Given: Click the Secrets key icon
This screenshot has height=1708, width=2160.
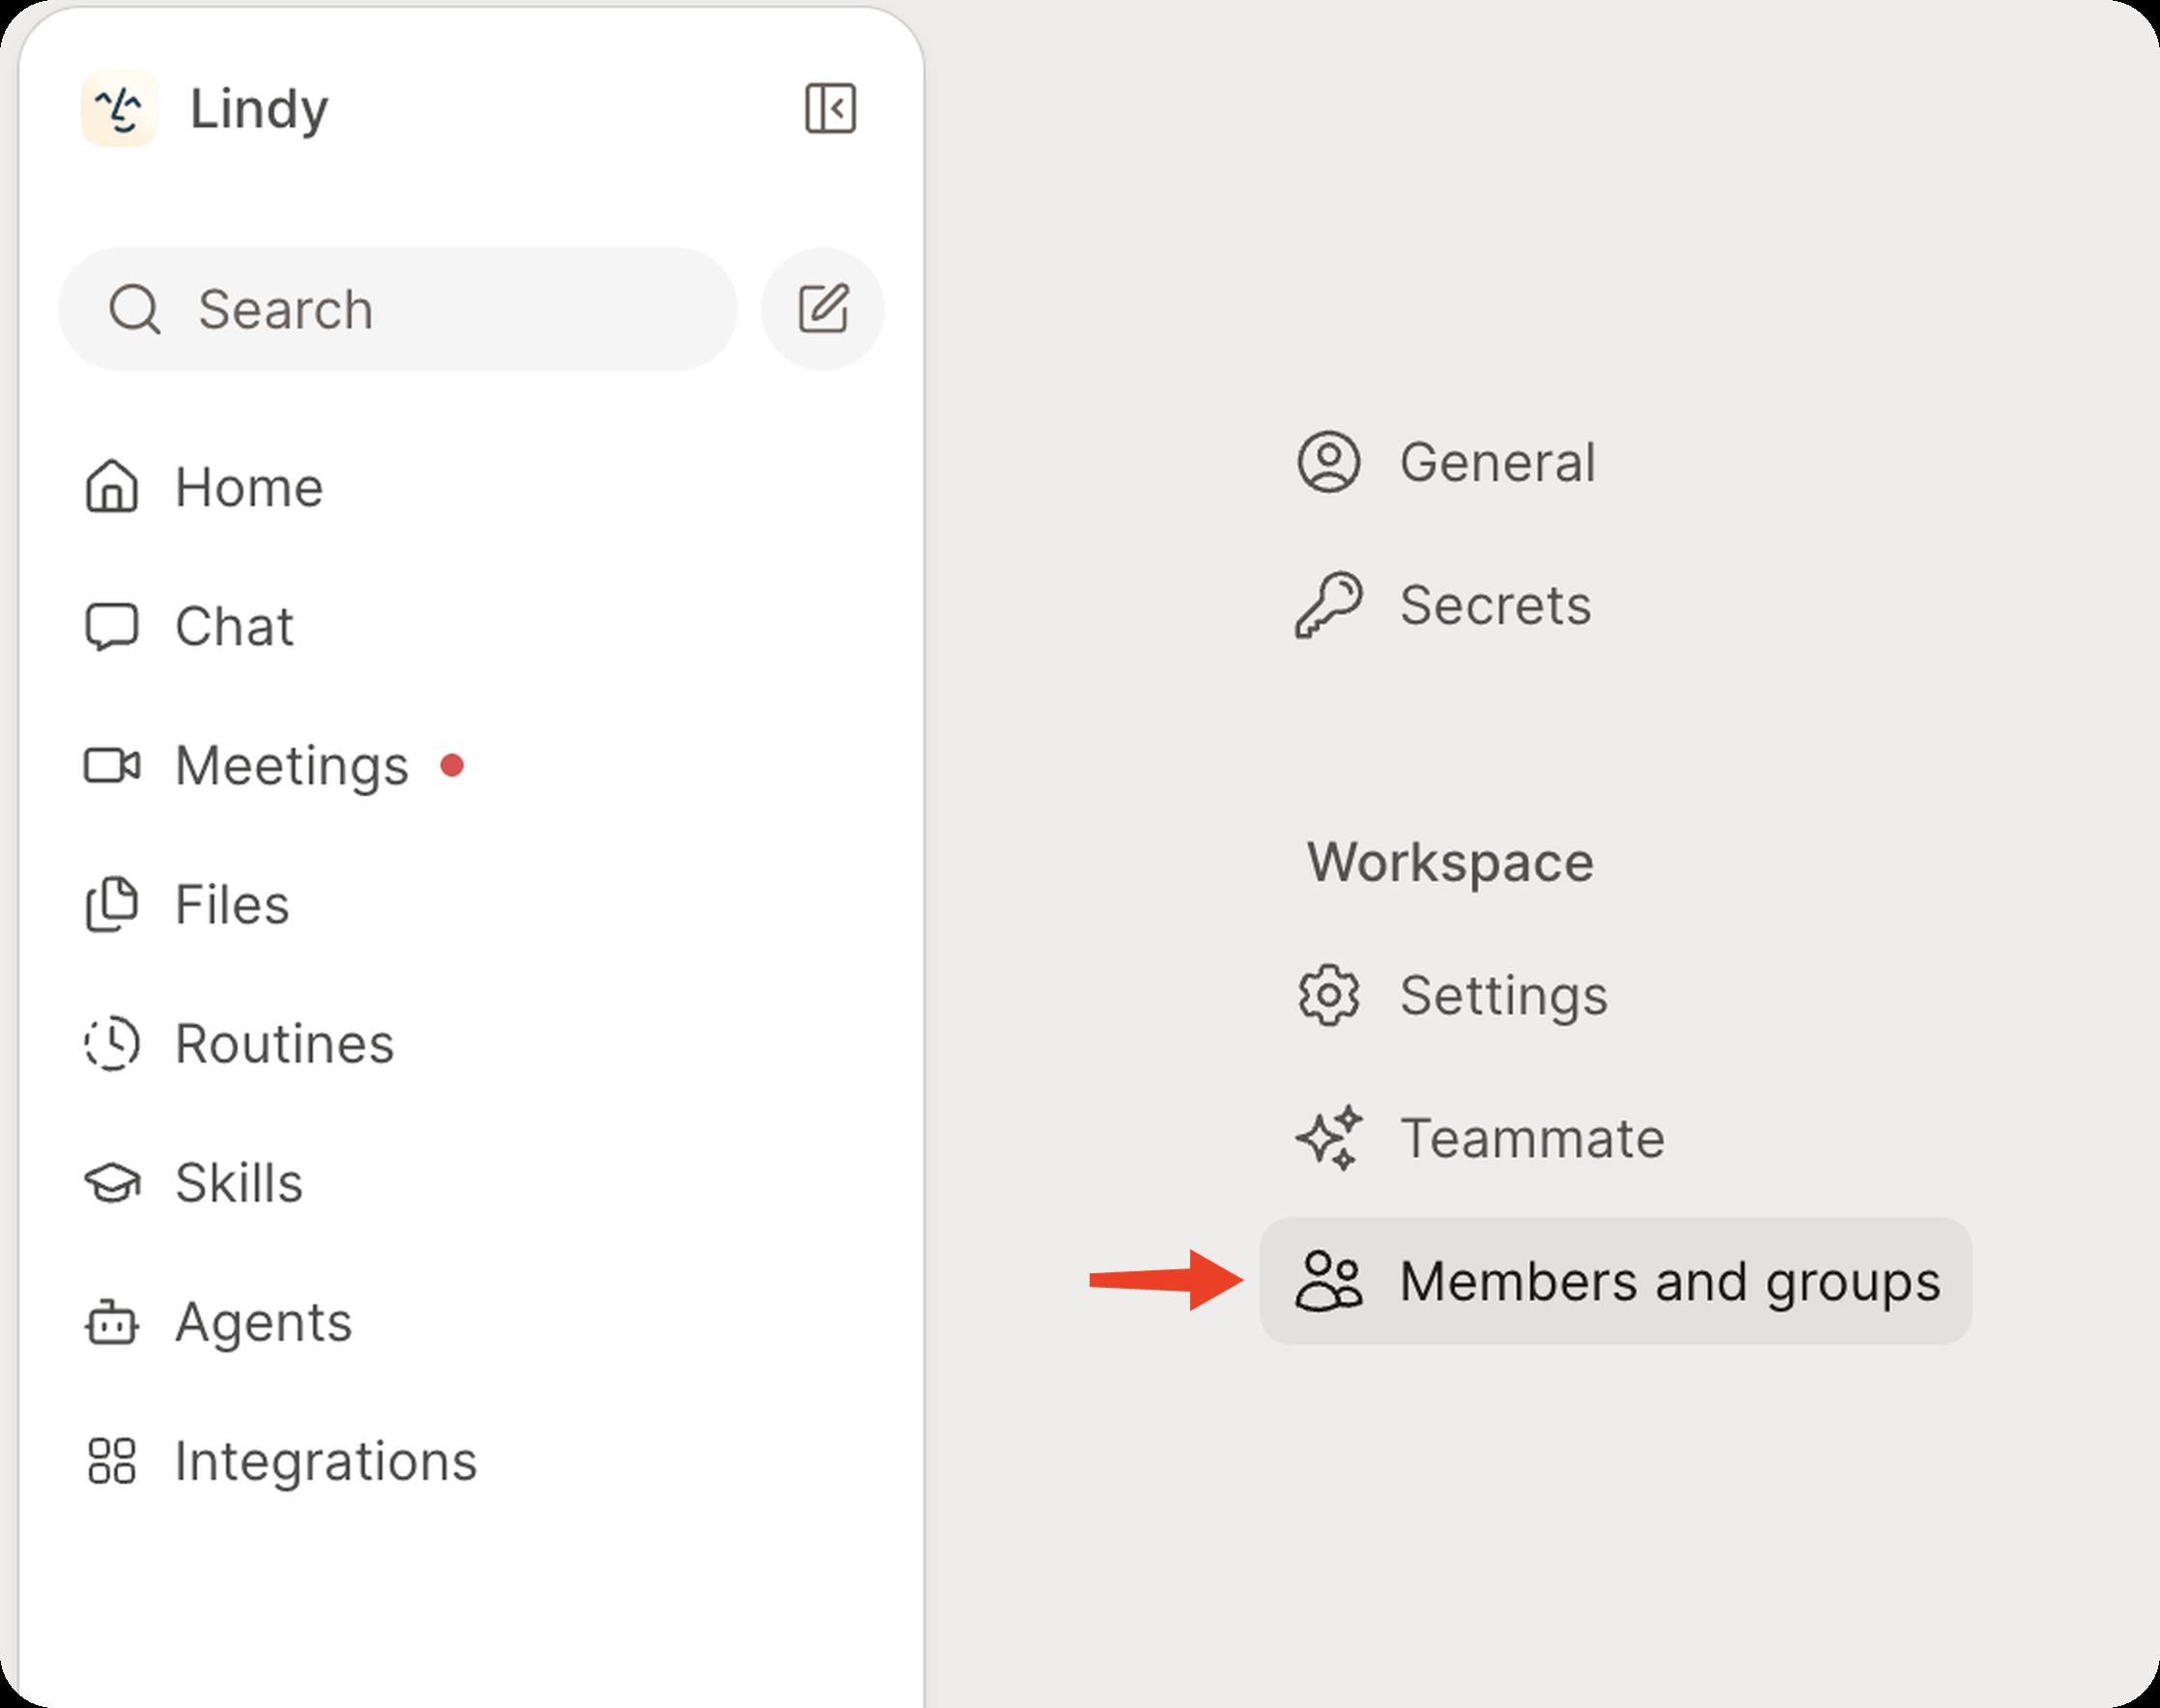Looking at the screenshot, I should pos(1328,605).
